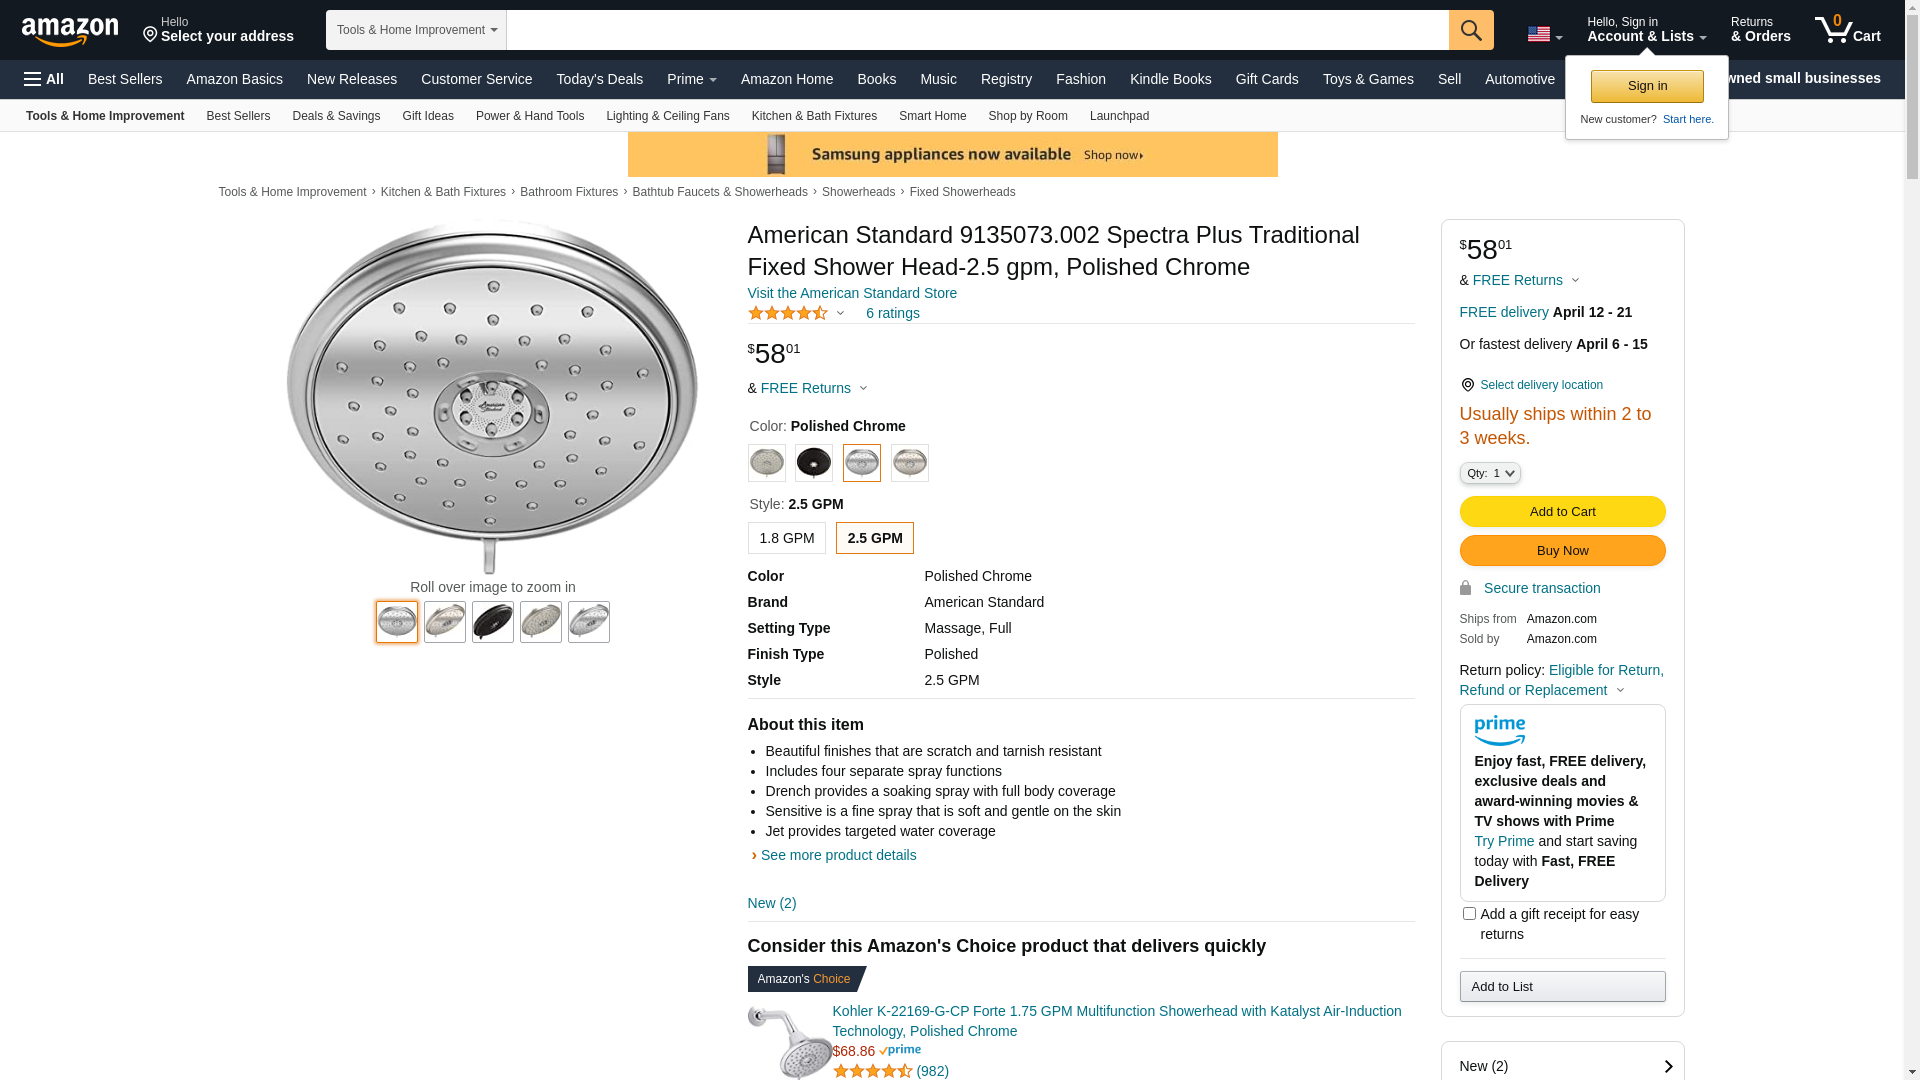Open the shopping cart icon
This screenshot has height=1080, width=1920.
click(x=1847, y=30)
